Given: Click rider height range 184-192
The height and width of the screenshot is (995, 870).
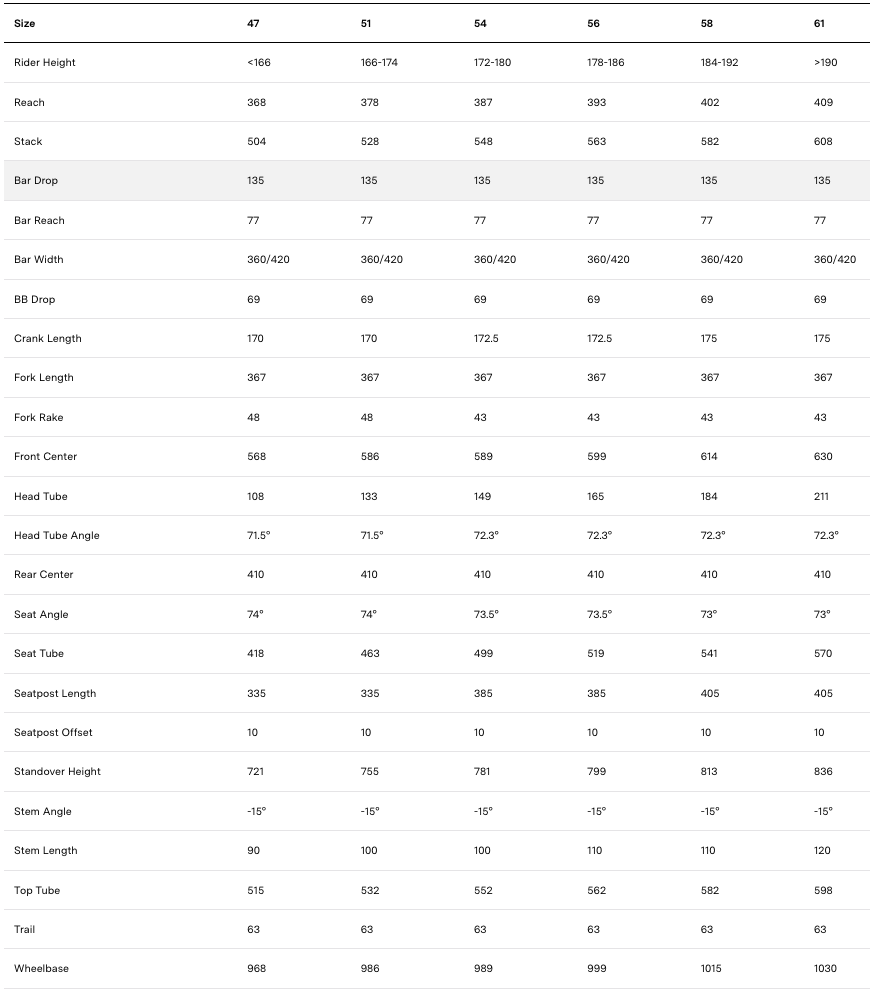Looking at the screenshot, I should 719,63.
